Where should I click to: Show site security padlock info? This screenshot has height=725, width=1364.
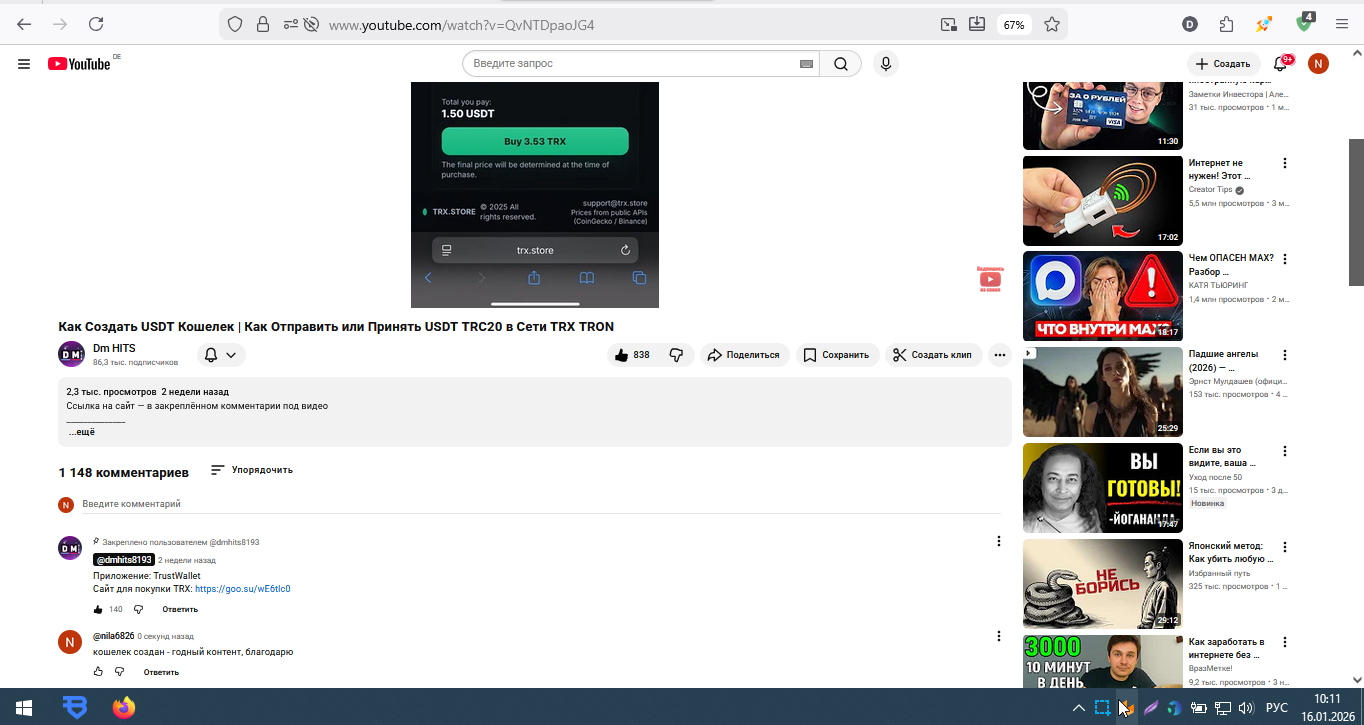pyautogui.click(x=263, y=24)
